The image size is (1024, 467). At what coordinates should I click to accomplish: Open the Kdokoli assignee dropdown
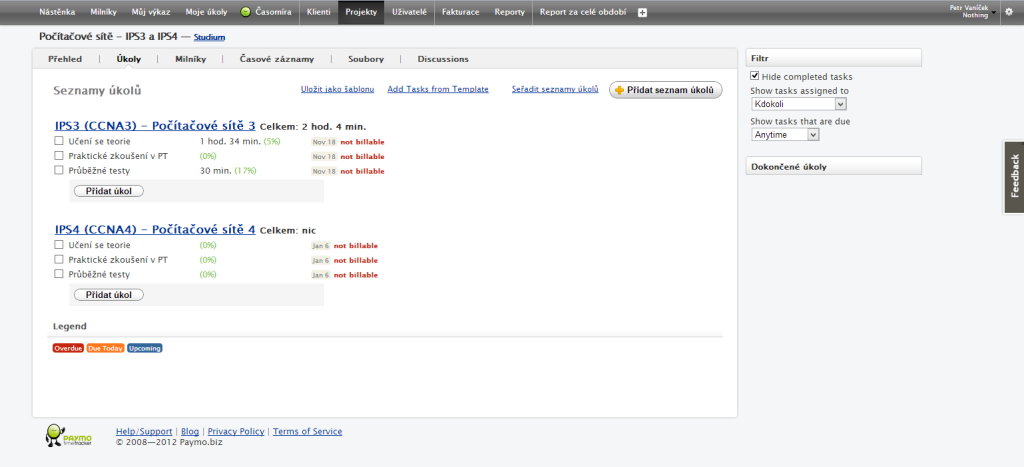(799, 104)
